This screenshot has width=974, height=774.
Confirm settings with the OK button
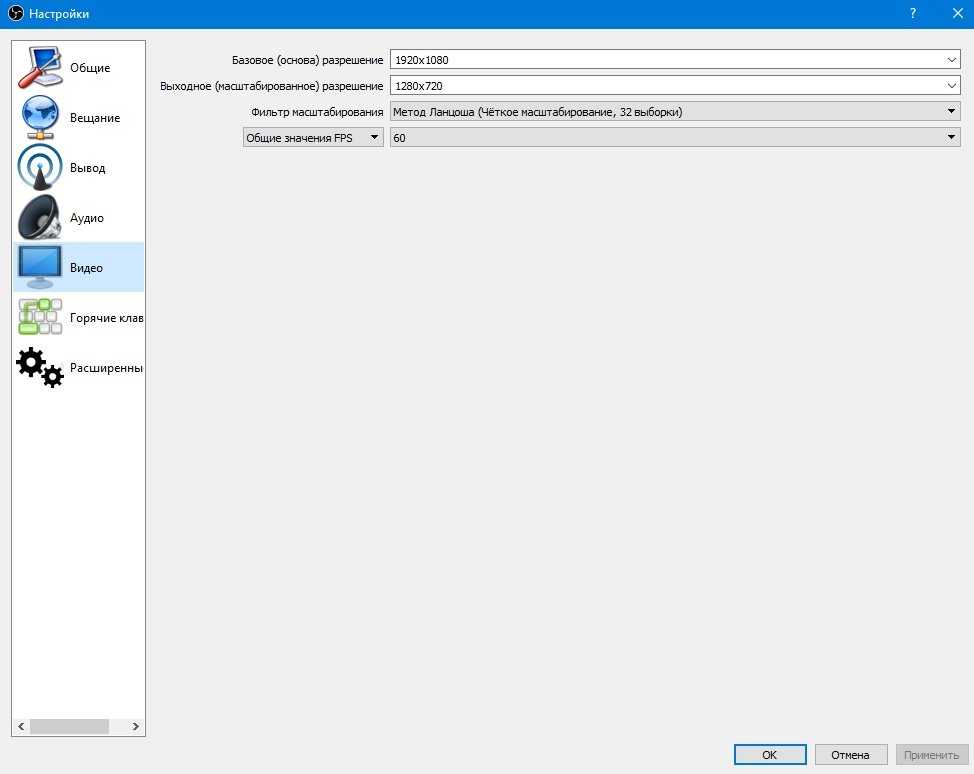click(770, 754)
